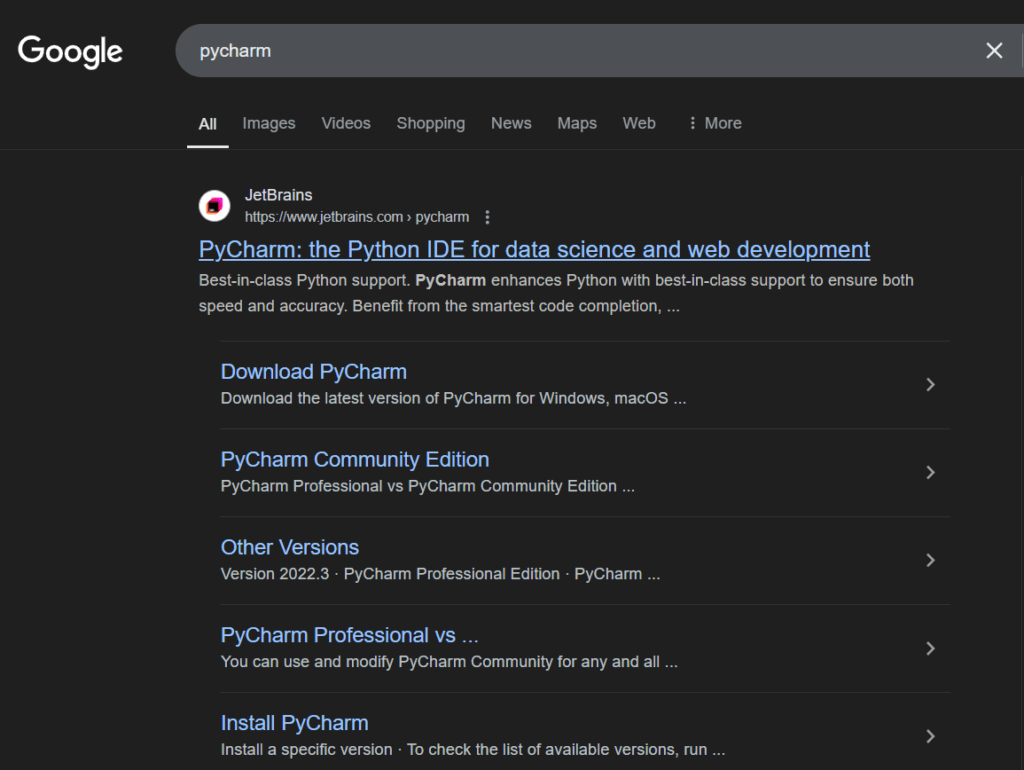This screenshot has height=770, width=1024.
Task: Click the JetBrains site name
Action: pyautogui.click(x=279, y=195)
